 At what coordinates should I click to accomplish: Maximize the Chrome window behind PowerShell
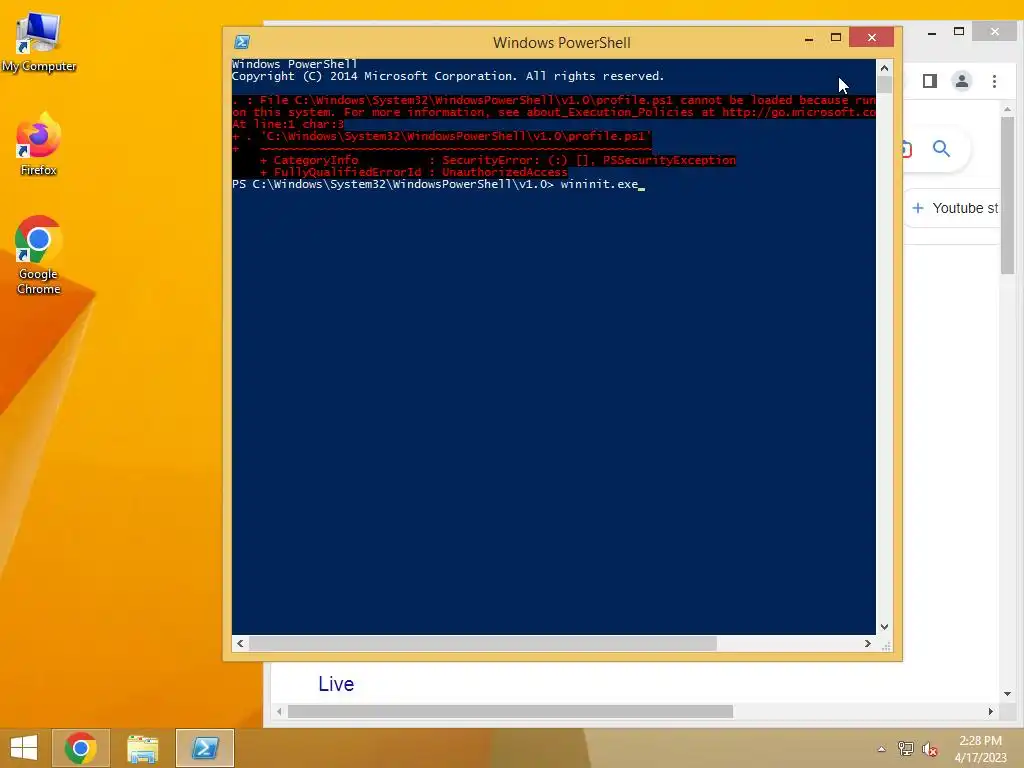coord(959,31)
